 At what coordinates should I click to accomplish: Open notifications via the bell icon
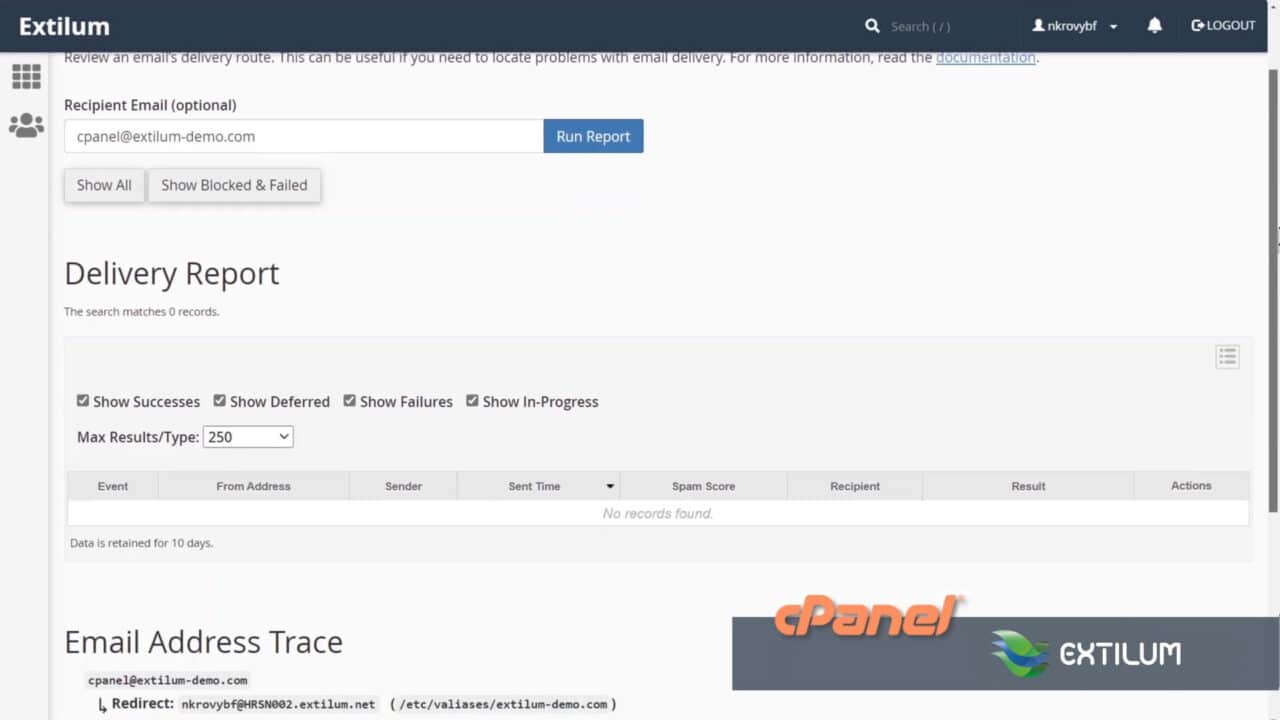pos(1155,25)
